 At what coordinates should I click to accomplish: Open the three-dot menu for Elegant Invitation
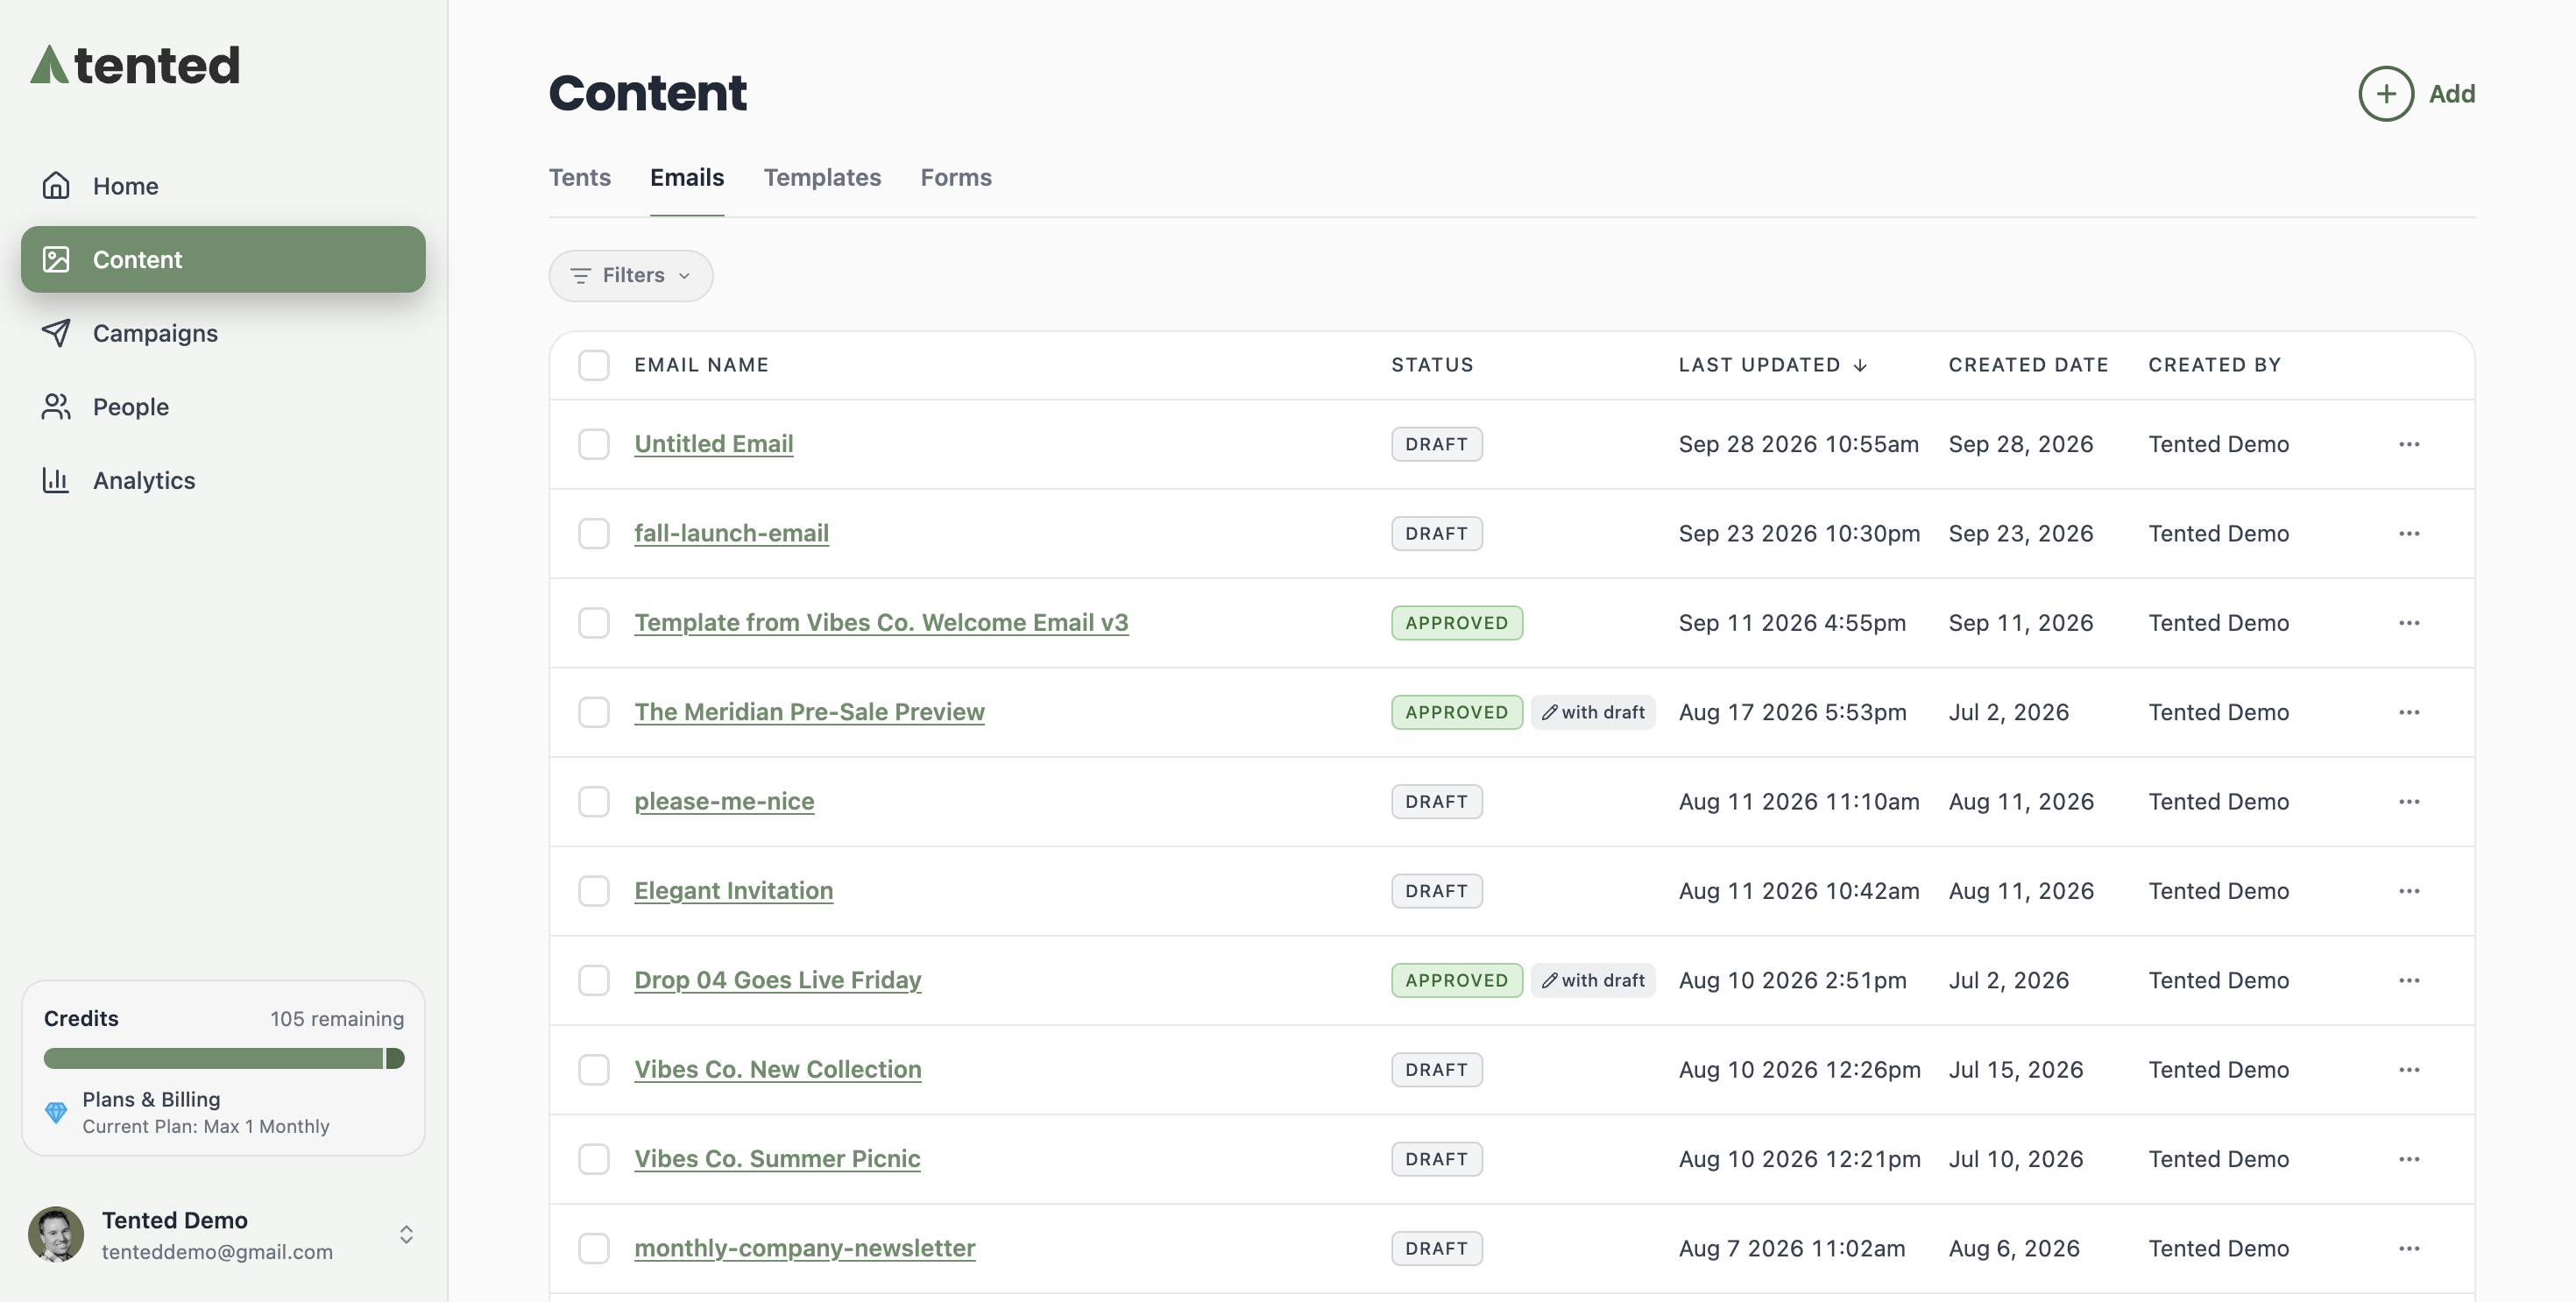pyautogui.click(x=2409, y=891)
